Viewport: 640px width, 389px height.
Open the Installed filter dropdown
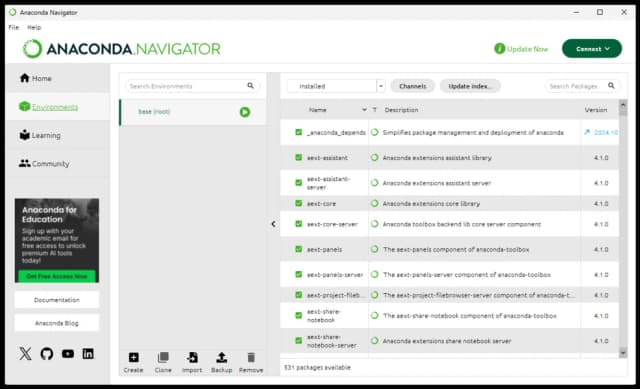point(336,86)
